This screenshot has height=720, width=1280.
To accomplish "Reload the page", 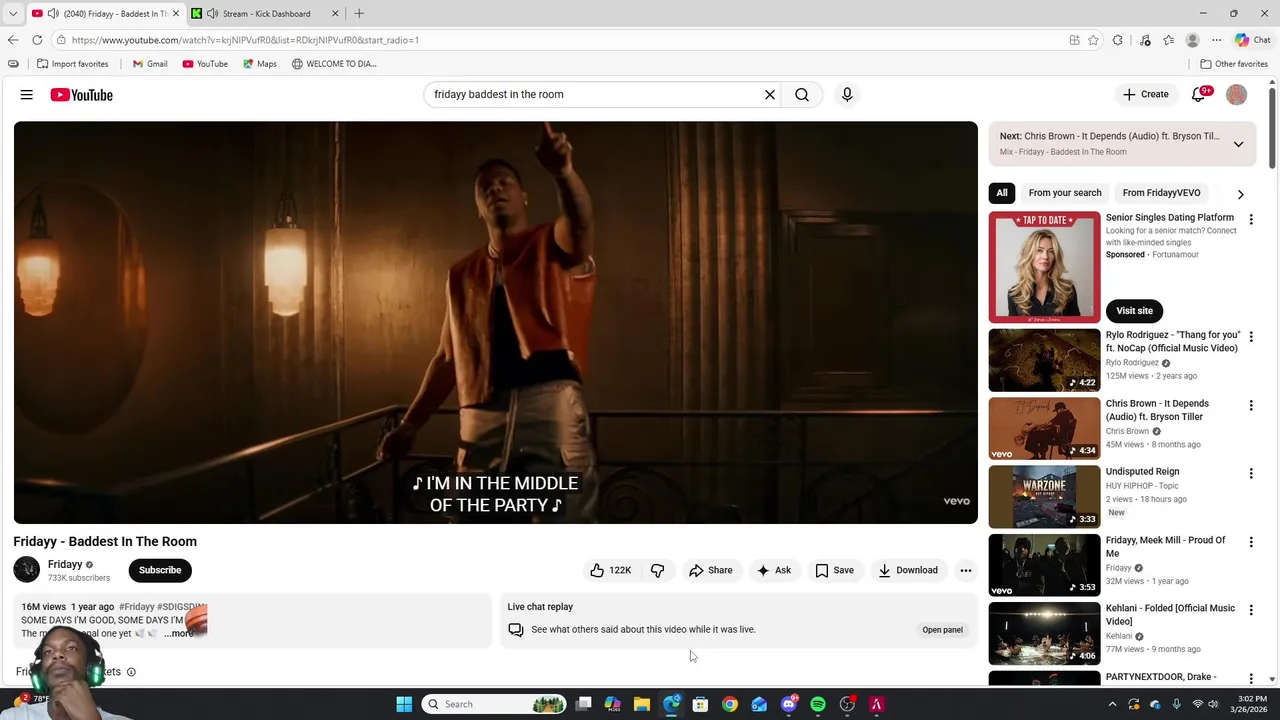I will point(37,40).
